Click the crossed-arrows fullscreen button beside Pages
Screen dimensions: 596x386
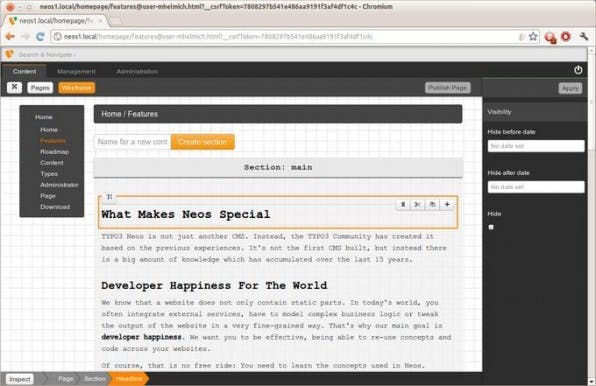(x=14, y=87)
